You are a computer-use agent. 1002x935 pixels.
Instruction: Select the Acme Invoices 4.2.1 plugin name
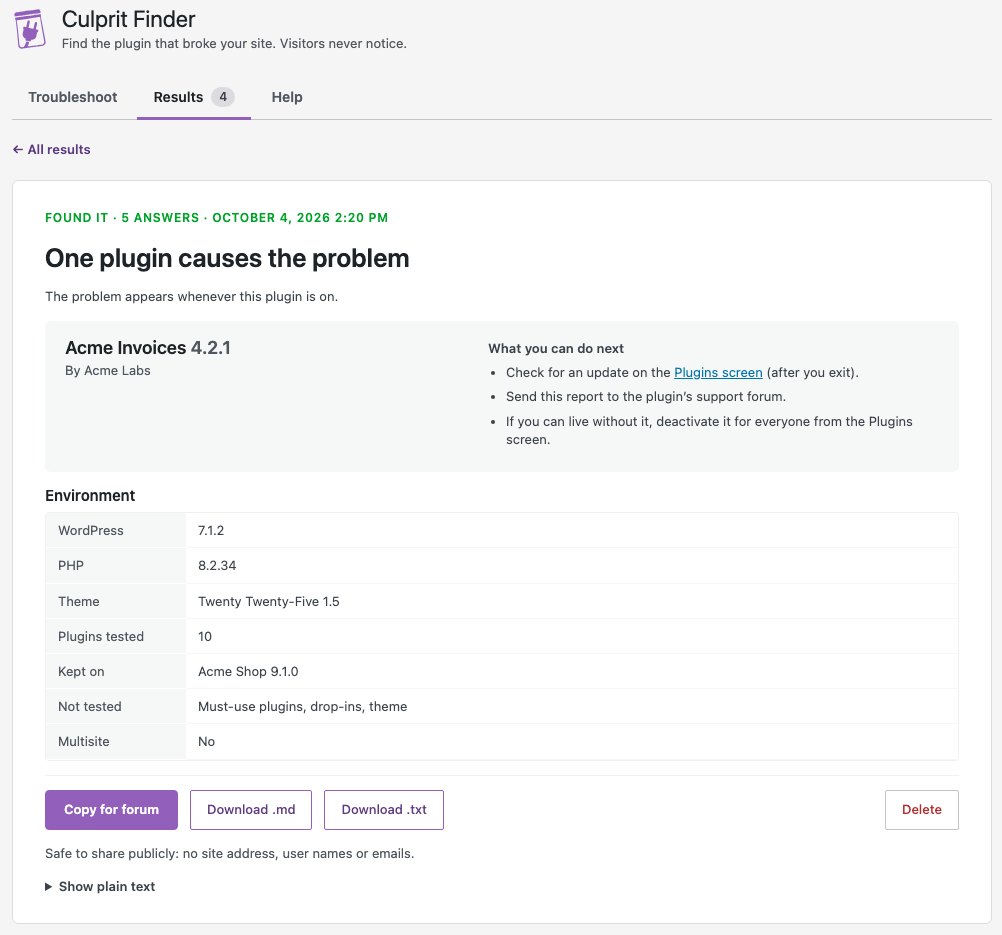[148, 348]
